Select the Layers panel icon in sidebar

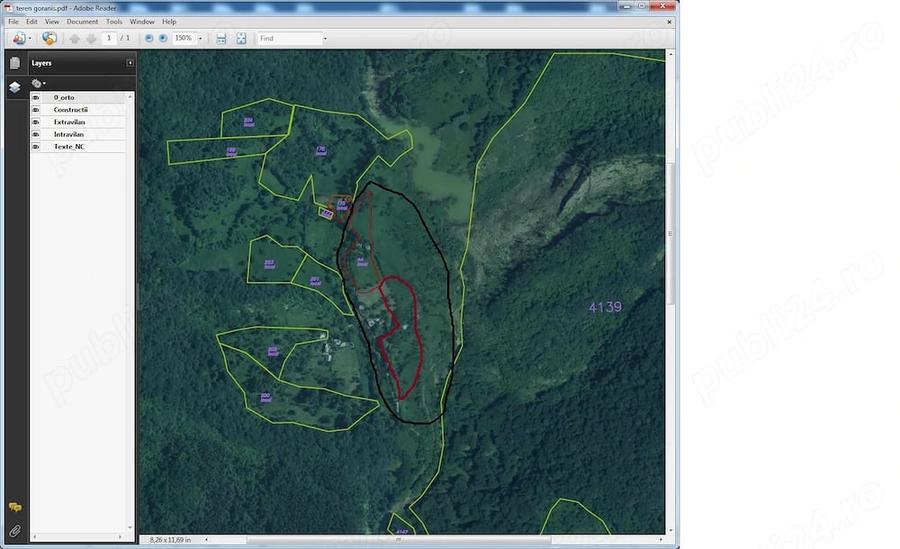pyautogui.click(x=15, y=87)
